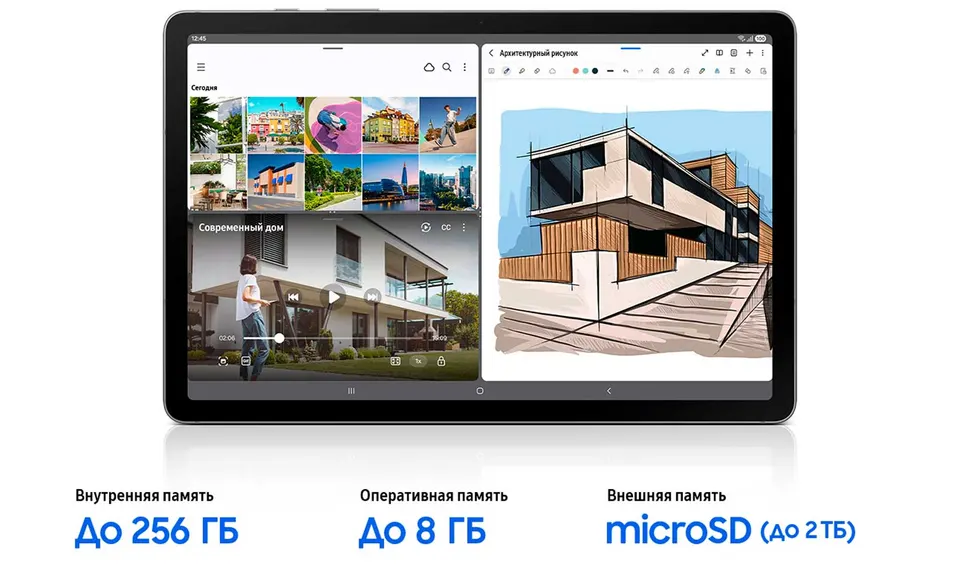Click the video seek bar handle
This screenshot has width=960, height=565.
(x=279, y=338)
